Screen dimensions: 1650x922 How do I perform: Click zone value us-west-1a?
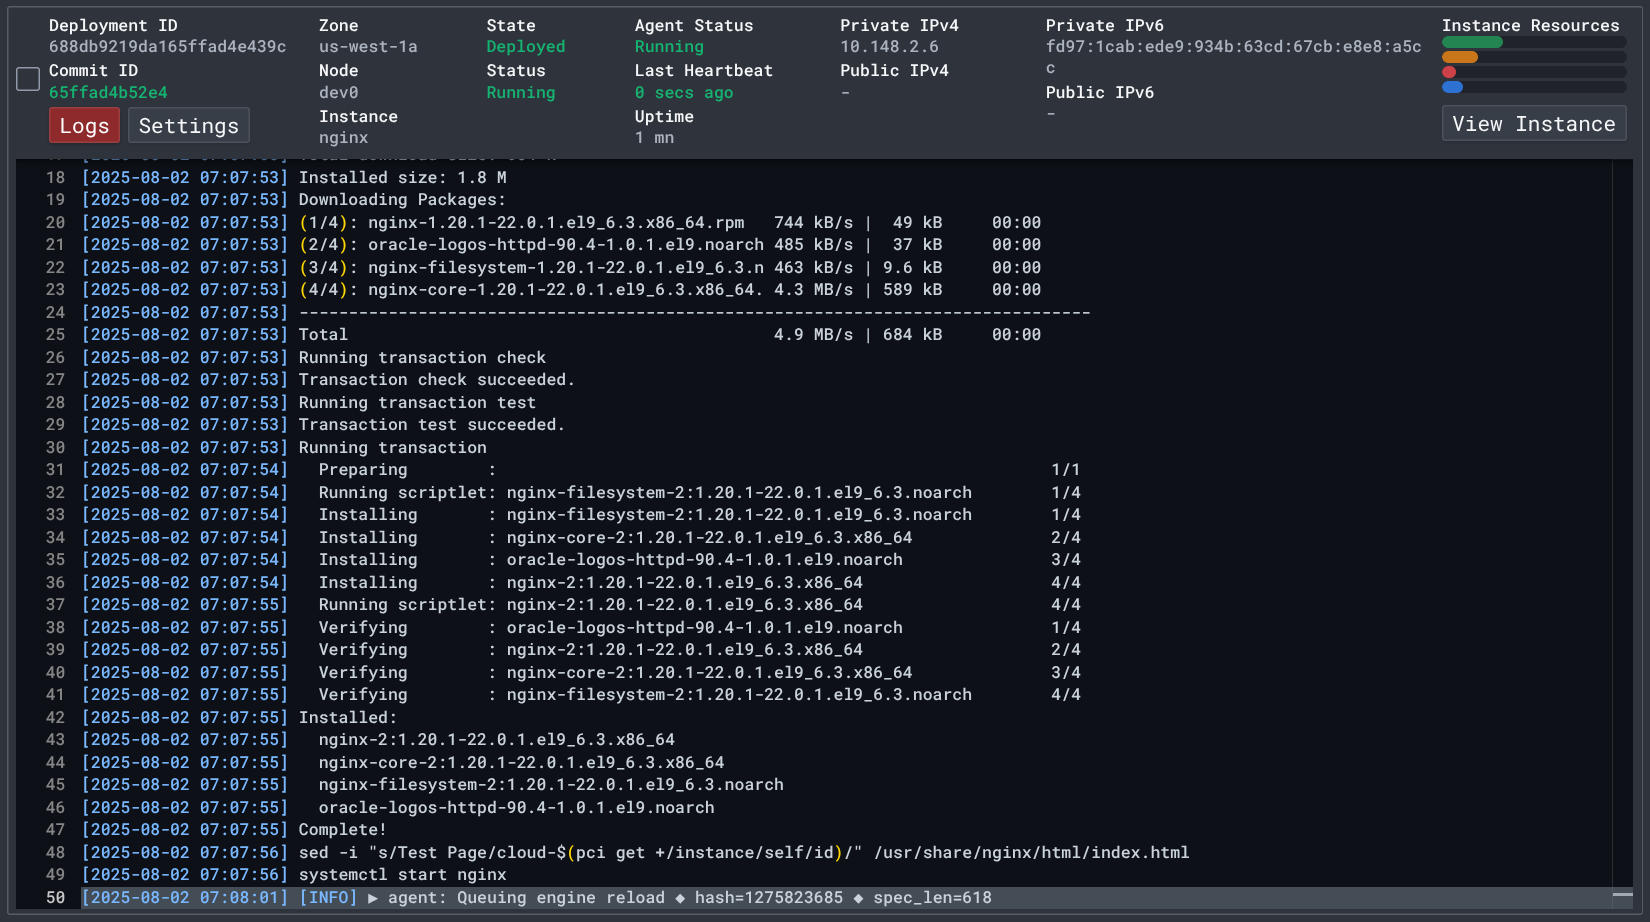point(368,47)
